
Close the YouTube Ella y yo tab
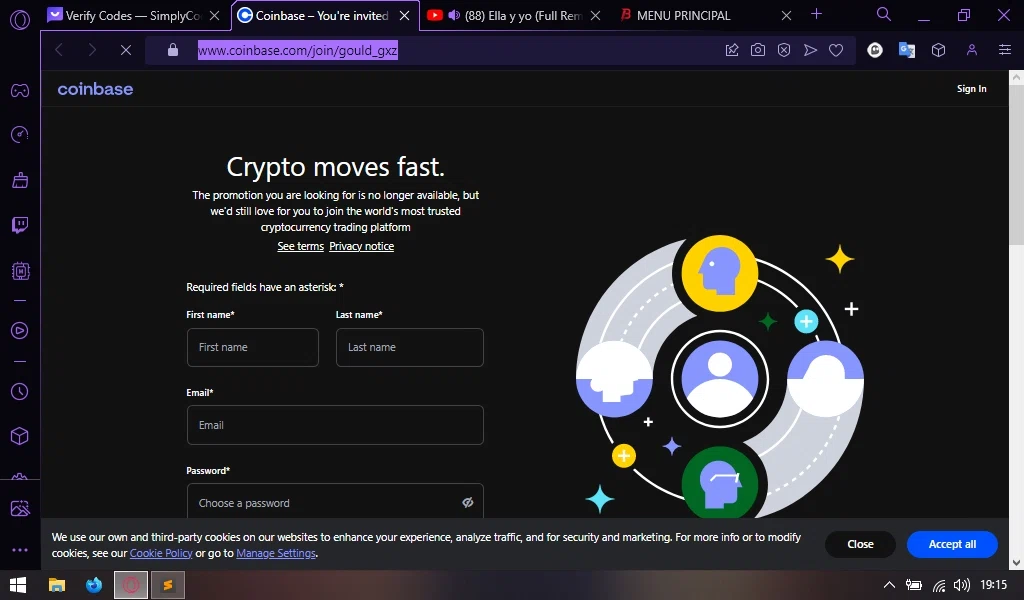point(595,16)
